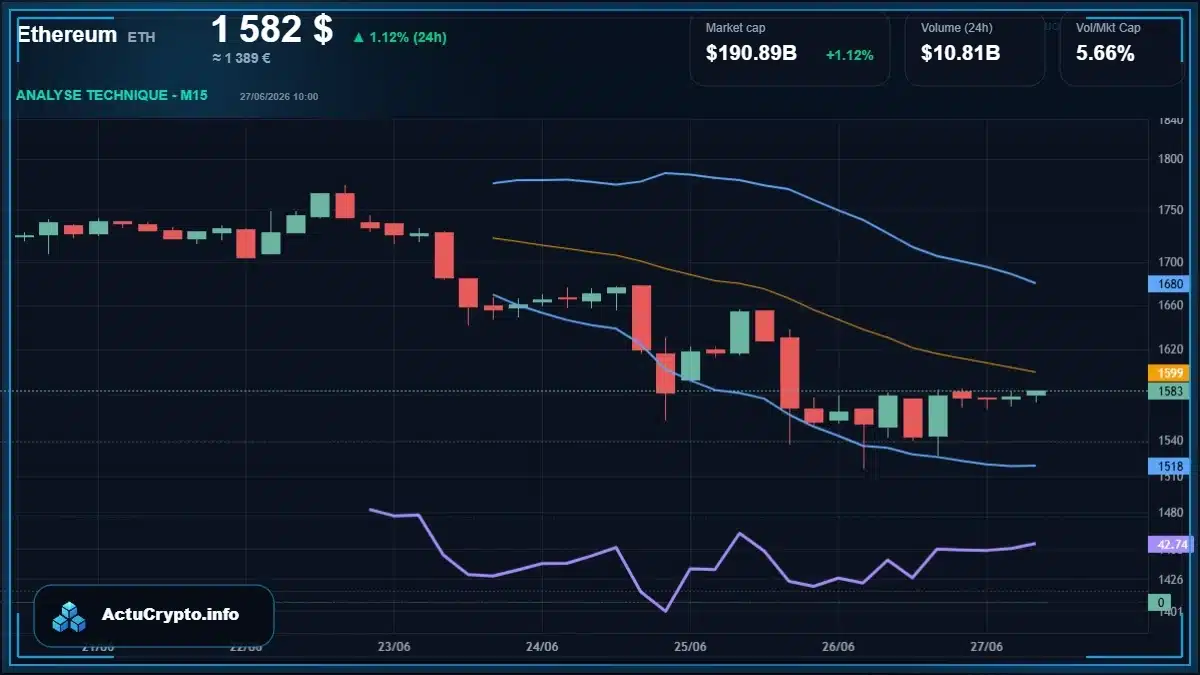The image size is (1200, 675).
Task: Click the ETH ticker symbol
Action: tap(141, 37)
